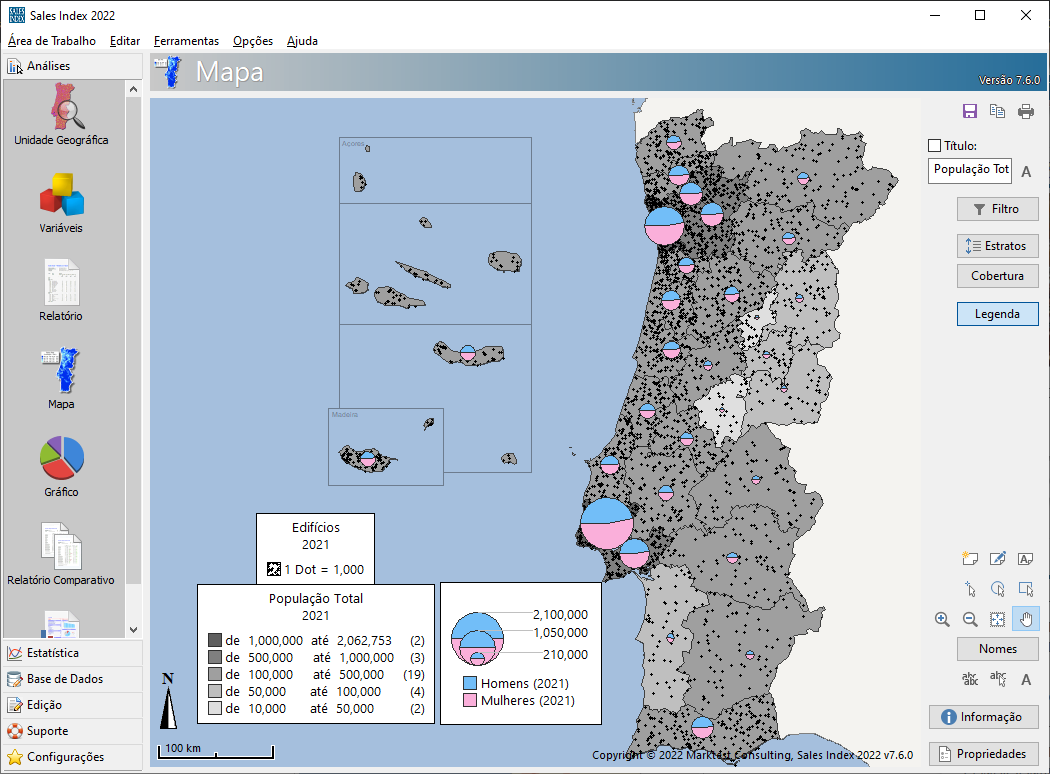The height and width of the screenshot is (774, 1050).
Task: Click the Filtro button
Action: [x=997, y=209]
